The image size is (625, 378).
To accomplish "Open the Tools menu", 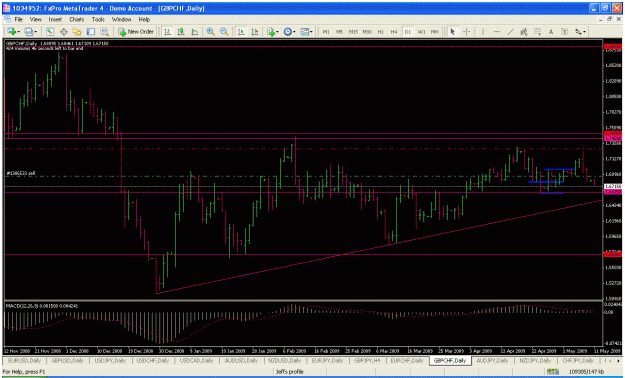I will pyautogui.click(x=98, y=19).
